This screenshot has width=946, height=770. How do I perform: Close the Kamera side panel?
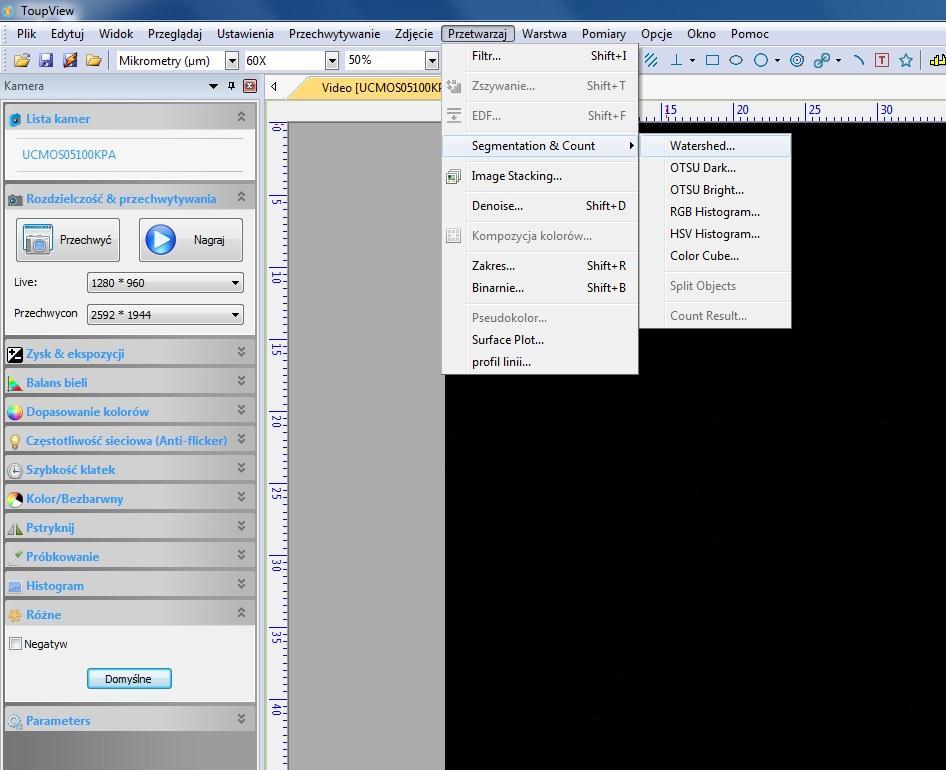(250, 86)
